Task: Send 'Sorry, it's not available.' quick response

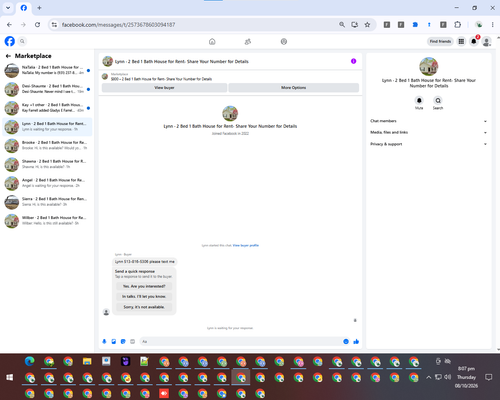Action: (144, 307)
